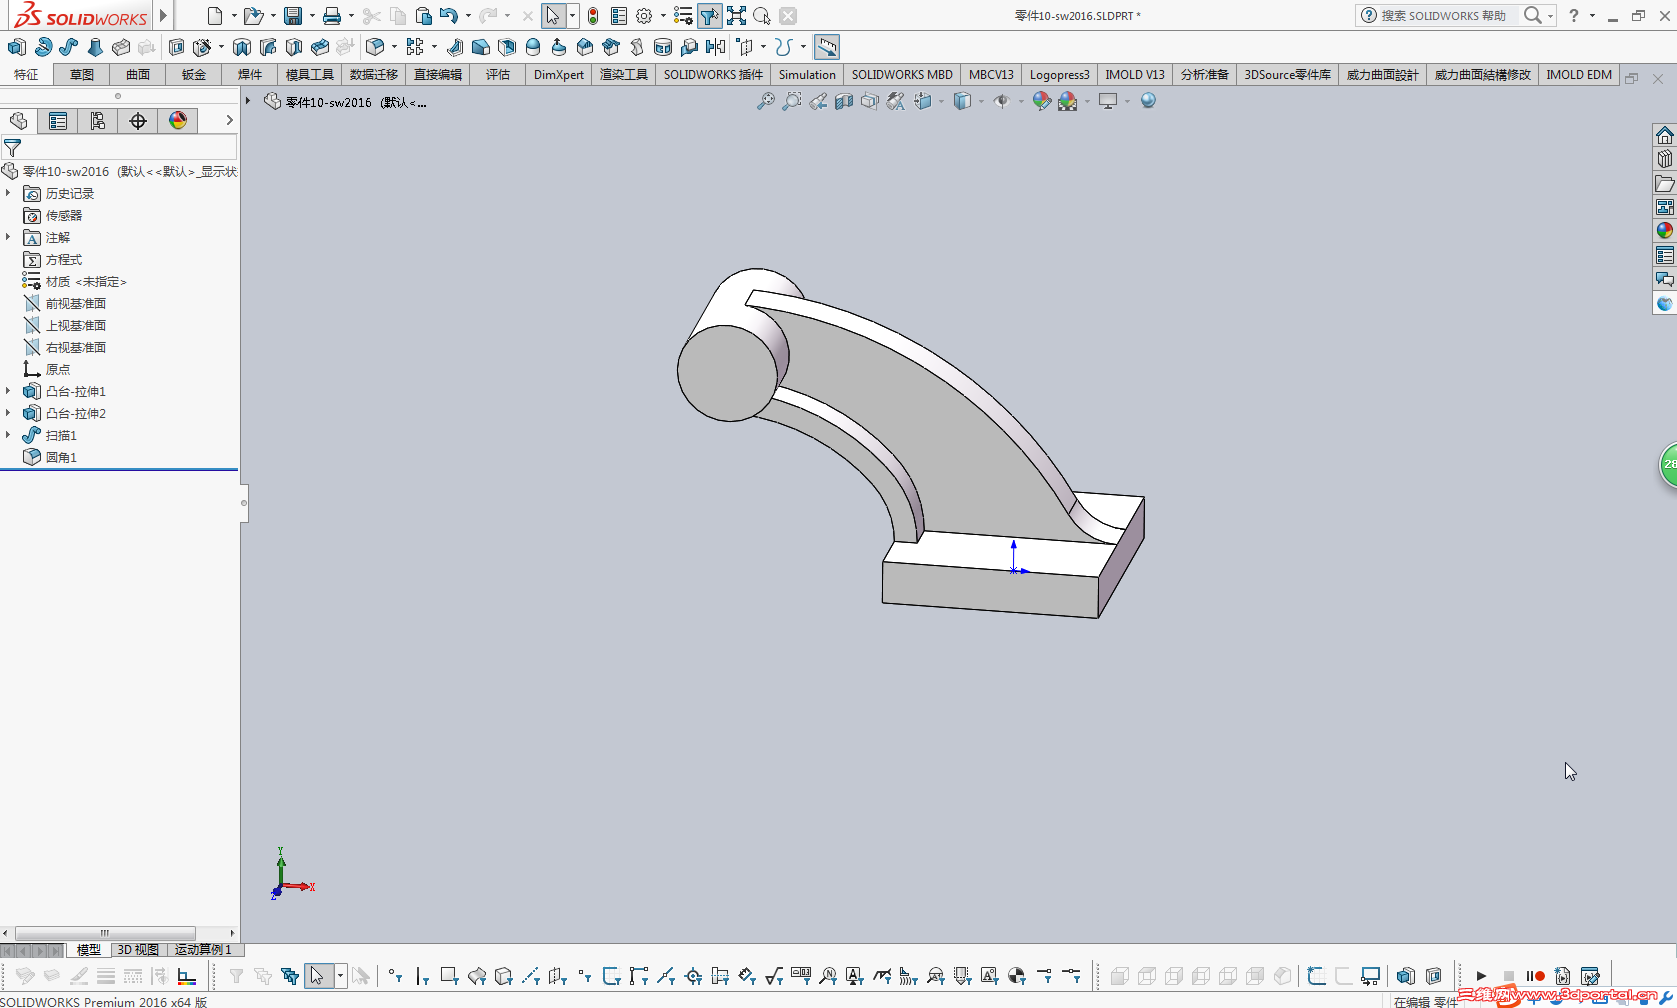Expand the 历史记录 tree node
This screenshot has height=1008, width=1677.
(x=8, y=193)
